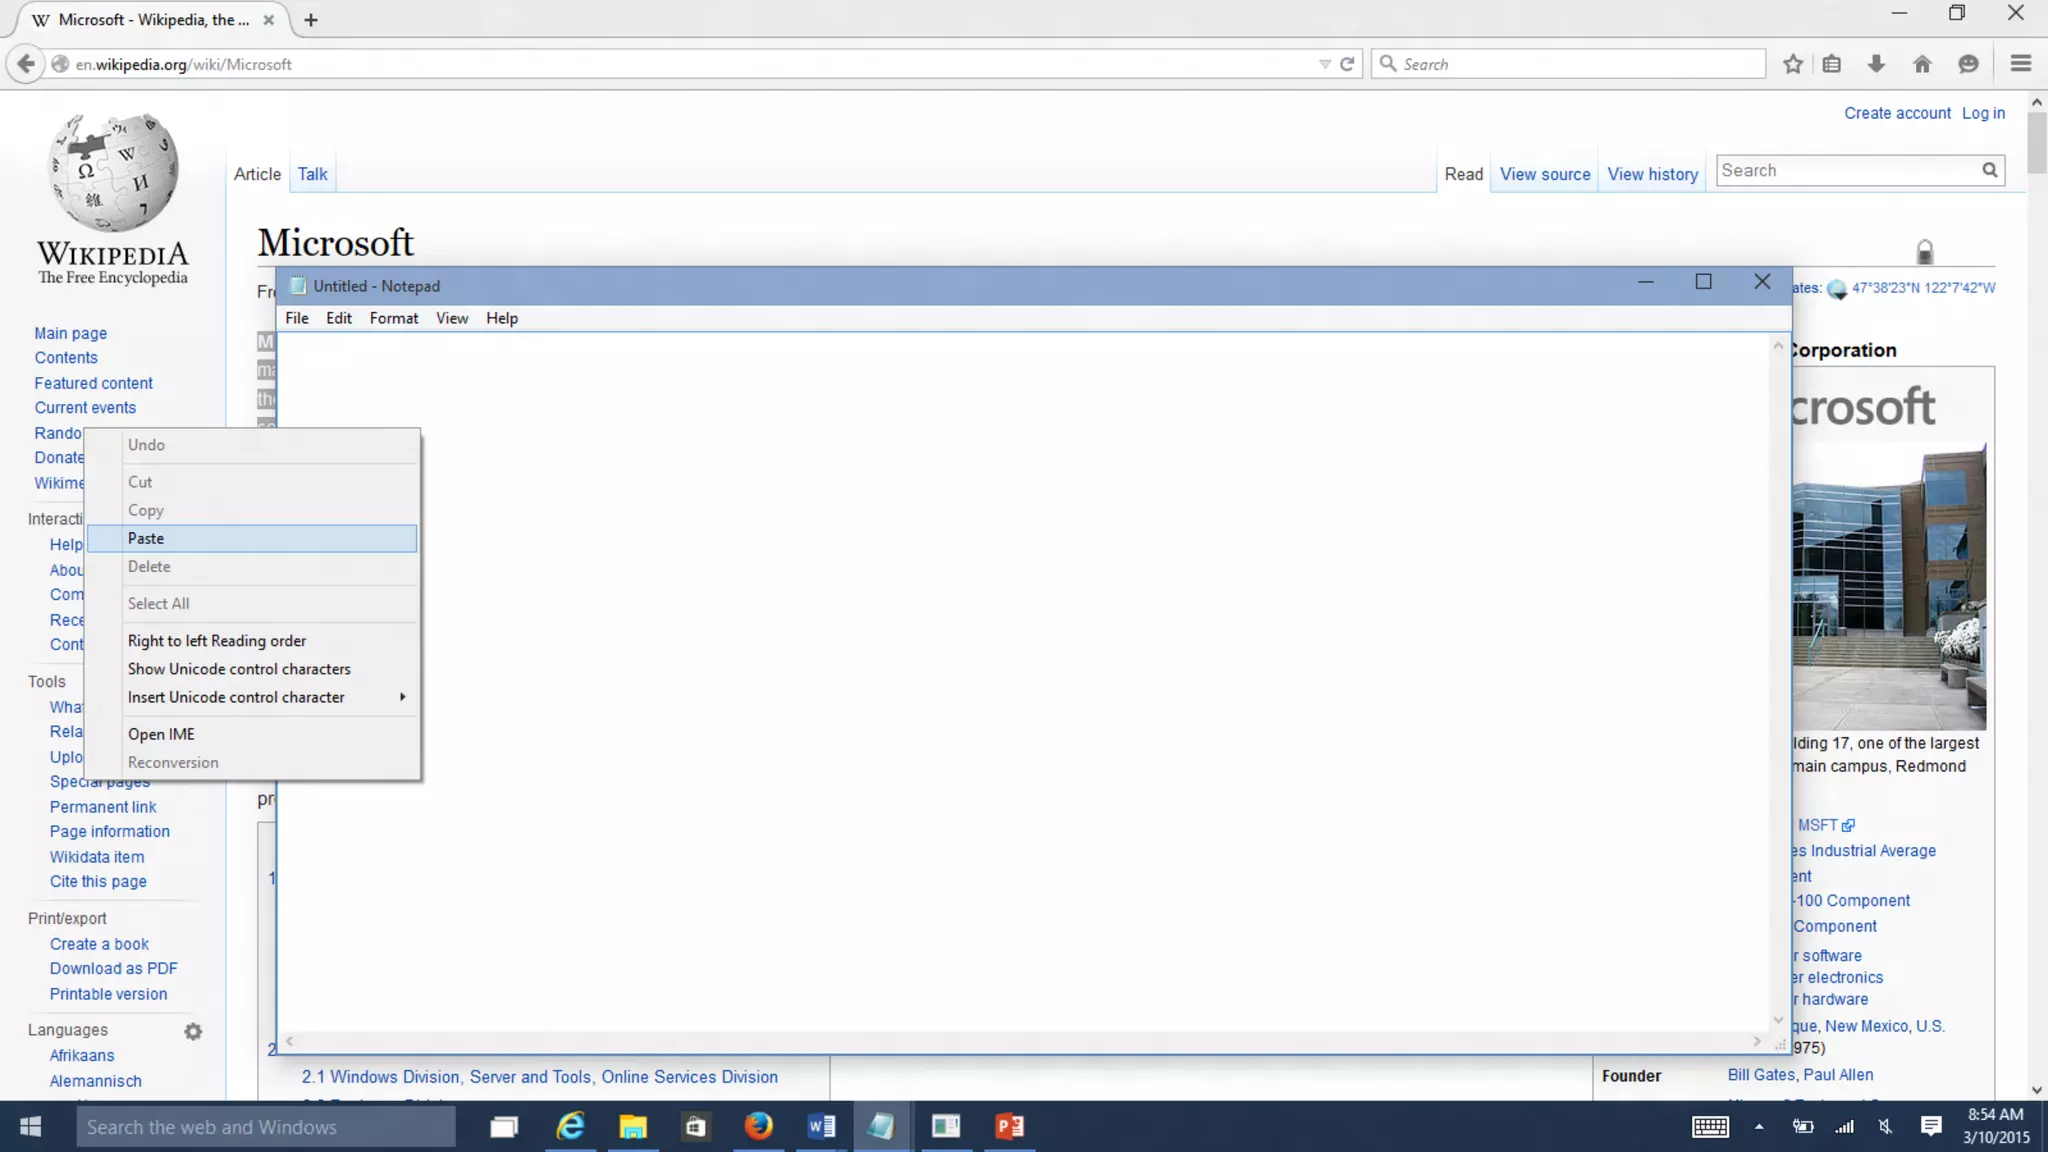Open the Languages settings gear icon
This screenshot has height=1152, width=2048.
point(193,1031)
